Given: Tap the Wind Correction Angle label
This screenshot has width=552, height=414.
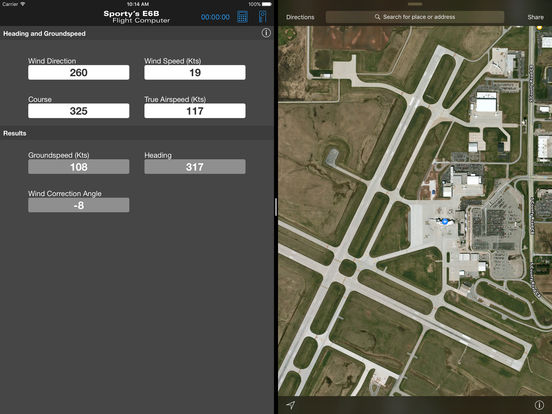Looking at the screenshot, I should [65, 193].
